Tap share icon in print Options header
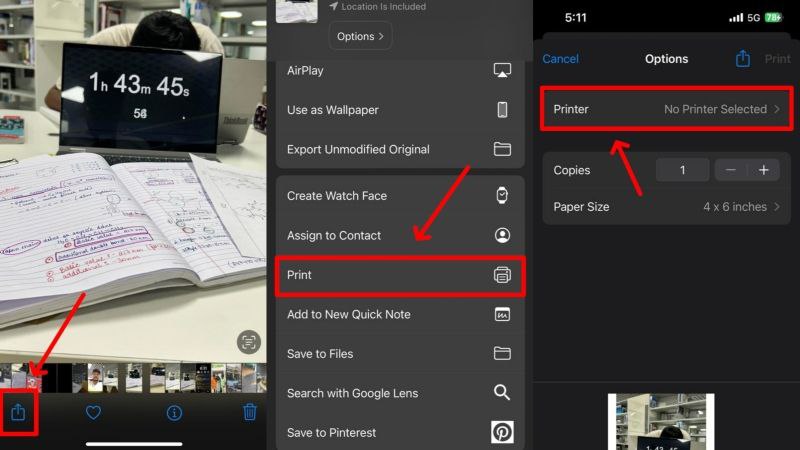Viewport: 800px width, 450px height. [x=743, y=59]
